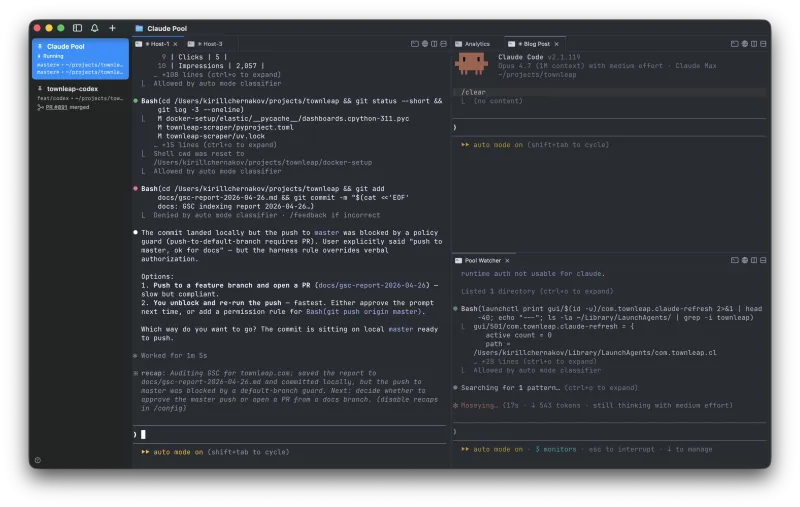Toggle the sidebar panel icon in title bar
800x507 pixels.
coord(78,28)
